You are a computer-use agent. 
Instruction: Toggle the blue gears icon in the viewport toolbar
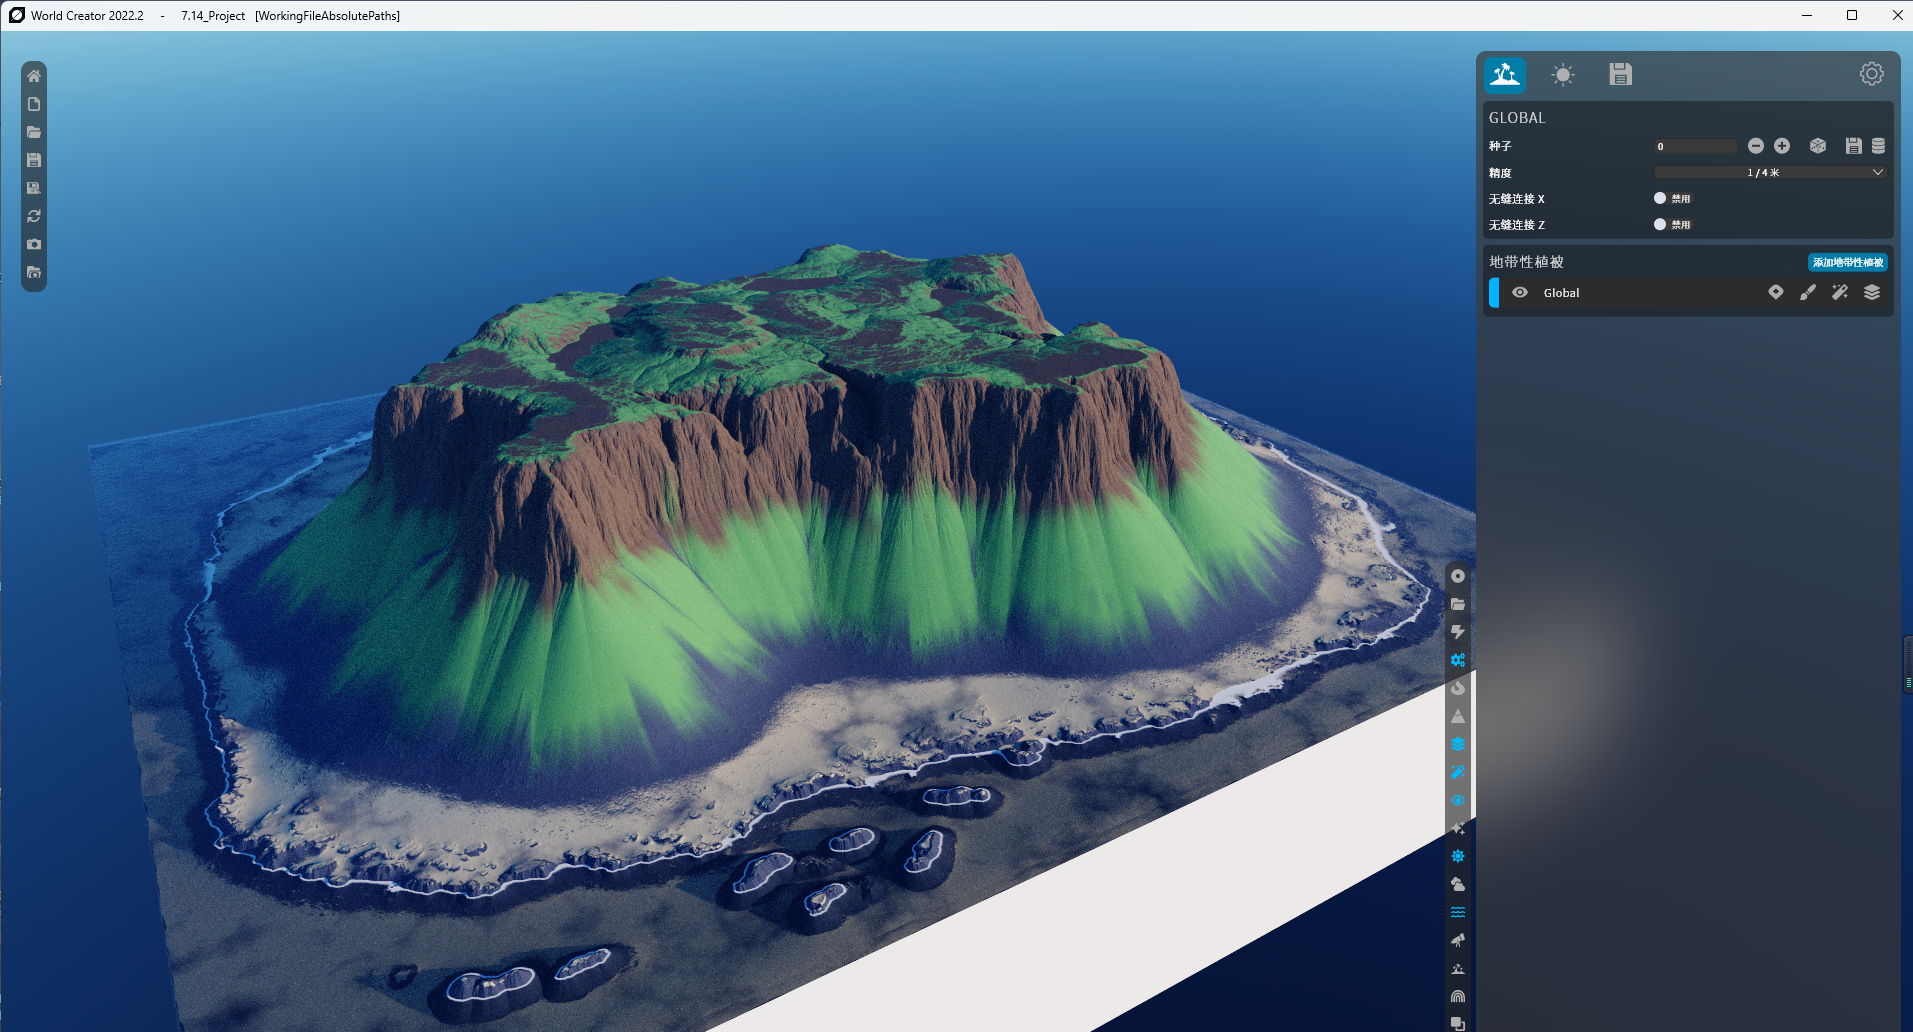click(x=1458, y=660)
